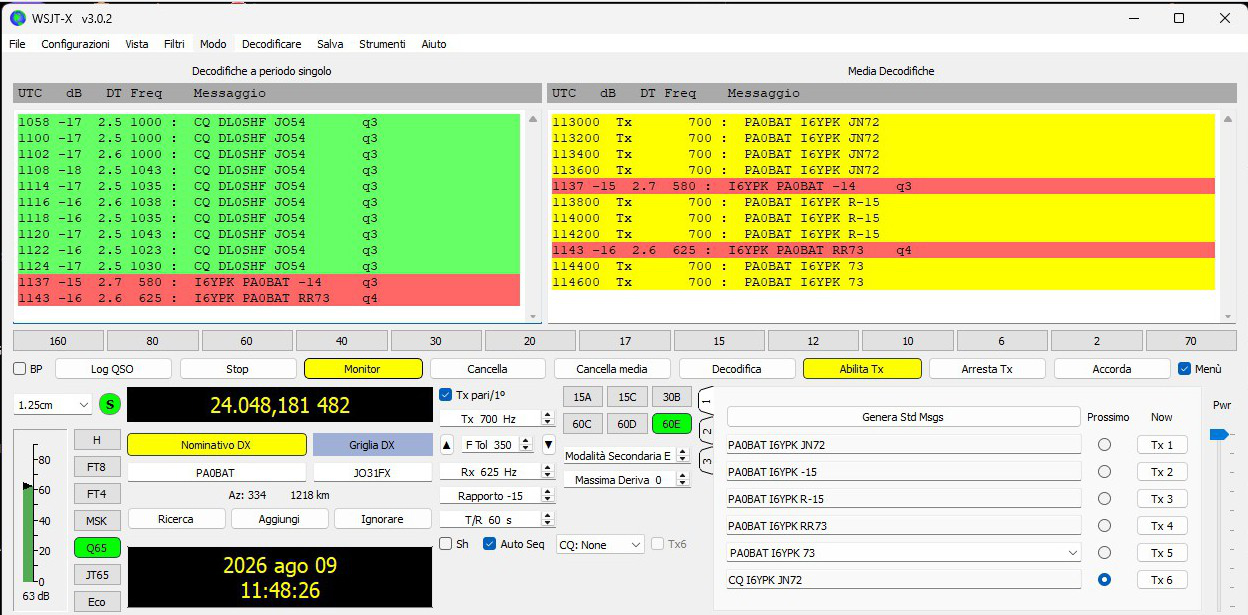The height and width of the screenshot is (615, 1248).
Task: Click the up arrow left of F Tol
Action: coord(447,444)
